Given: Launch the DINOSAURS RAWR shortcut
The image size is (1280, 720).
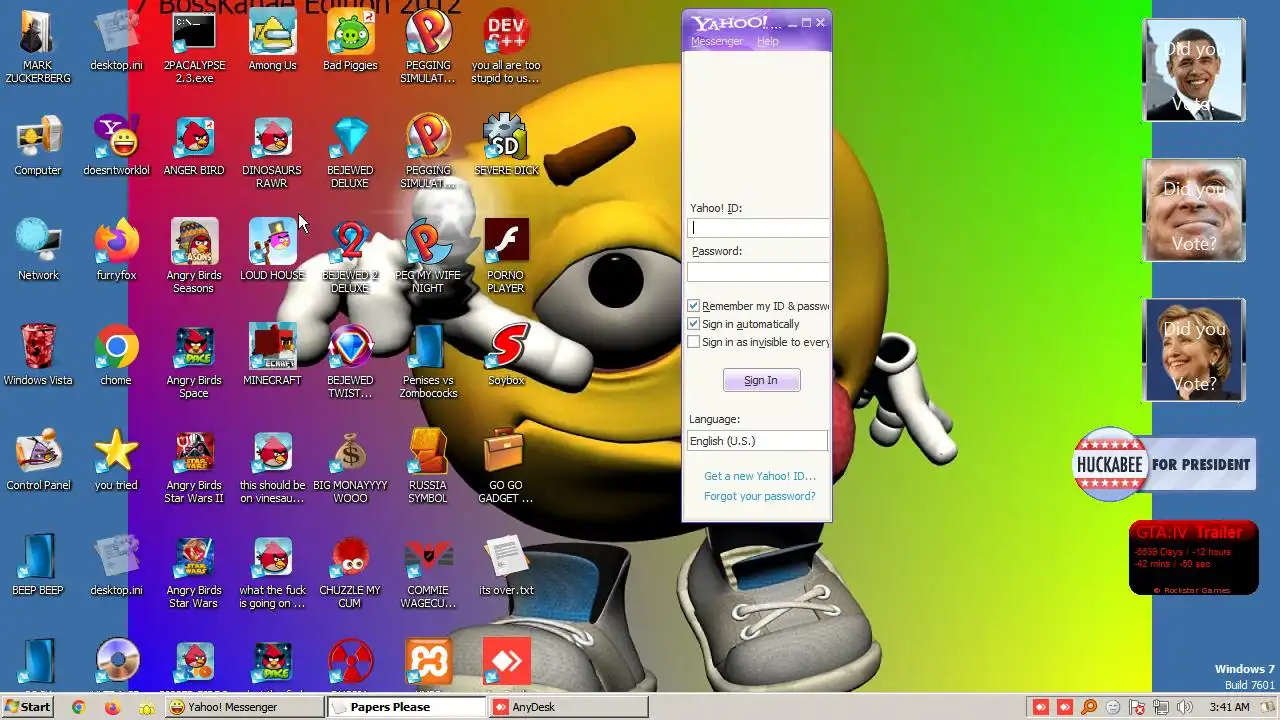Looking at the screenshot, I should coord(272,152).
